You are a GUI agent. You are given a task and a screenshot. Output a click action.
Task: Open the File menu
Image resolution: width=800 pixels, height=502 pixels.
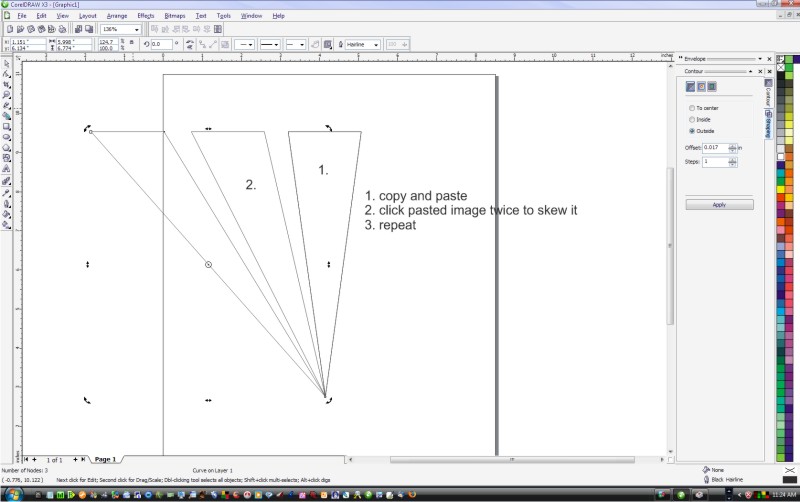[x=22, y=16]
